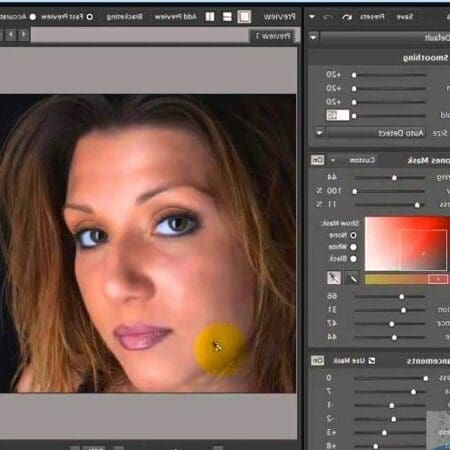Toggle the Use Mask checkbox in Enhancements
This screenshot has width=450, height=450.
(372, 361)
